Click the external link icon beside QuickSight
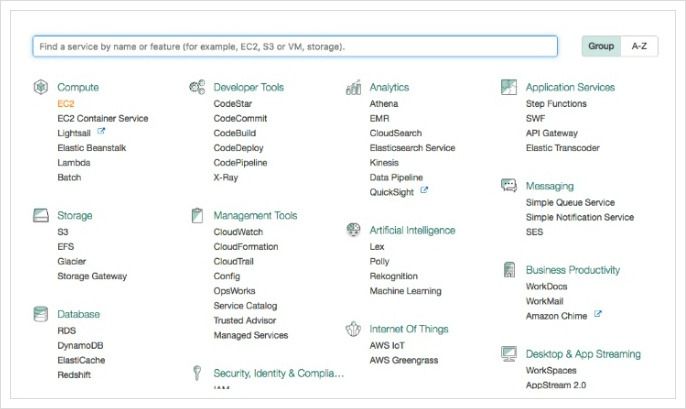 (x=424, y=190)
